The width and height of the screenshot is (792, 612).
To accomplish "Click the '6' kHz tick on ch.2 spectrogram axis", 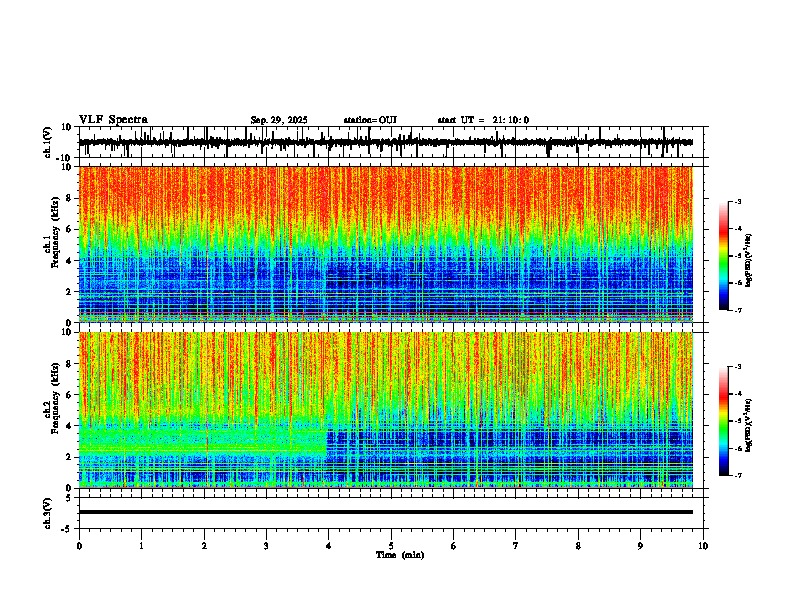I will point(69,395).
